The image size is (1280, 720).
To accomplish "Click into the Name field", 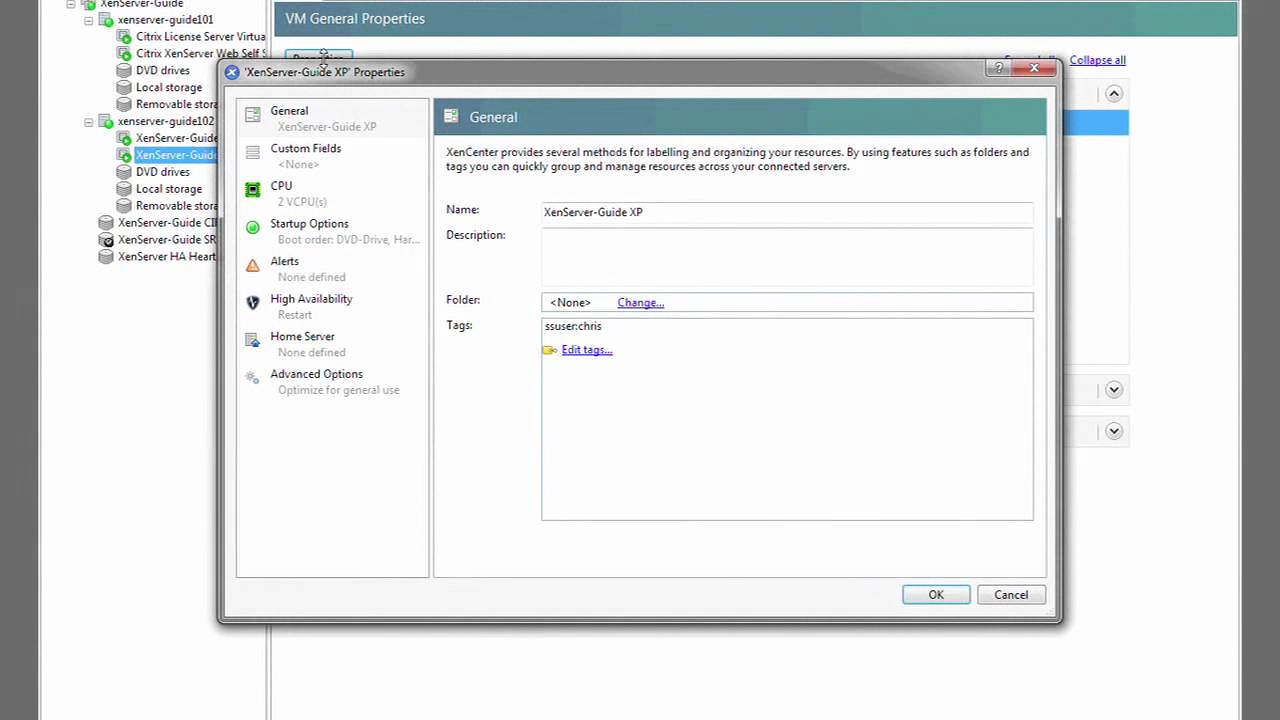I will point(787,212).
